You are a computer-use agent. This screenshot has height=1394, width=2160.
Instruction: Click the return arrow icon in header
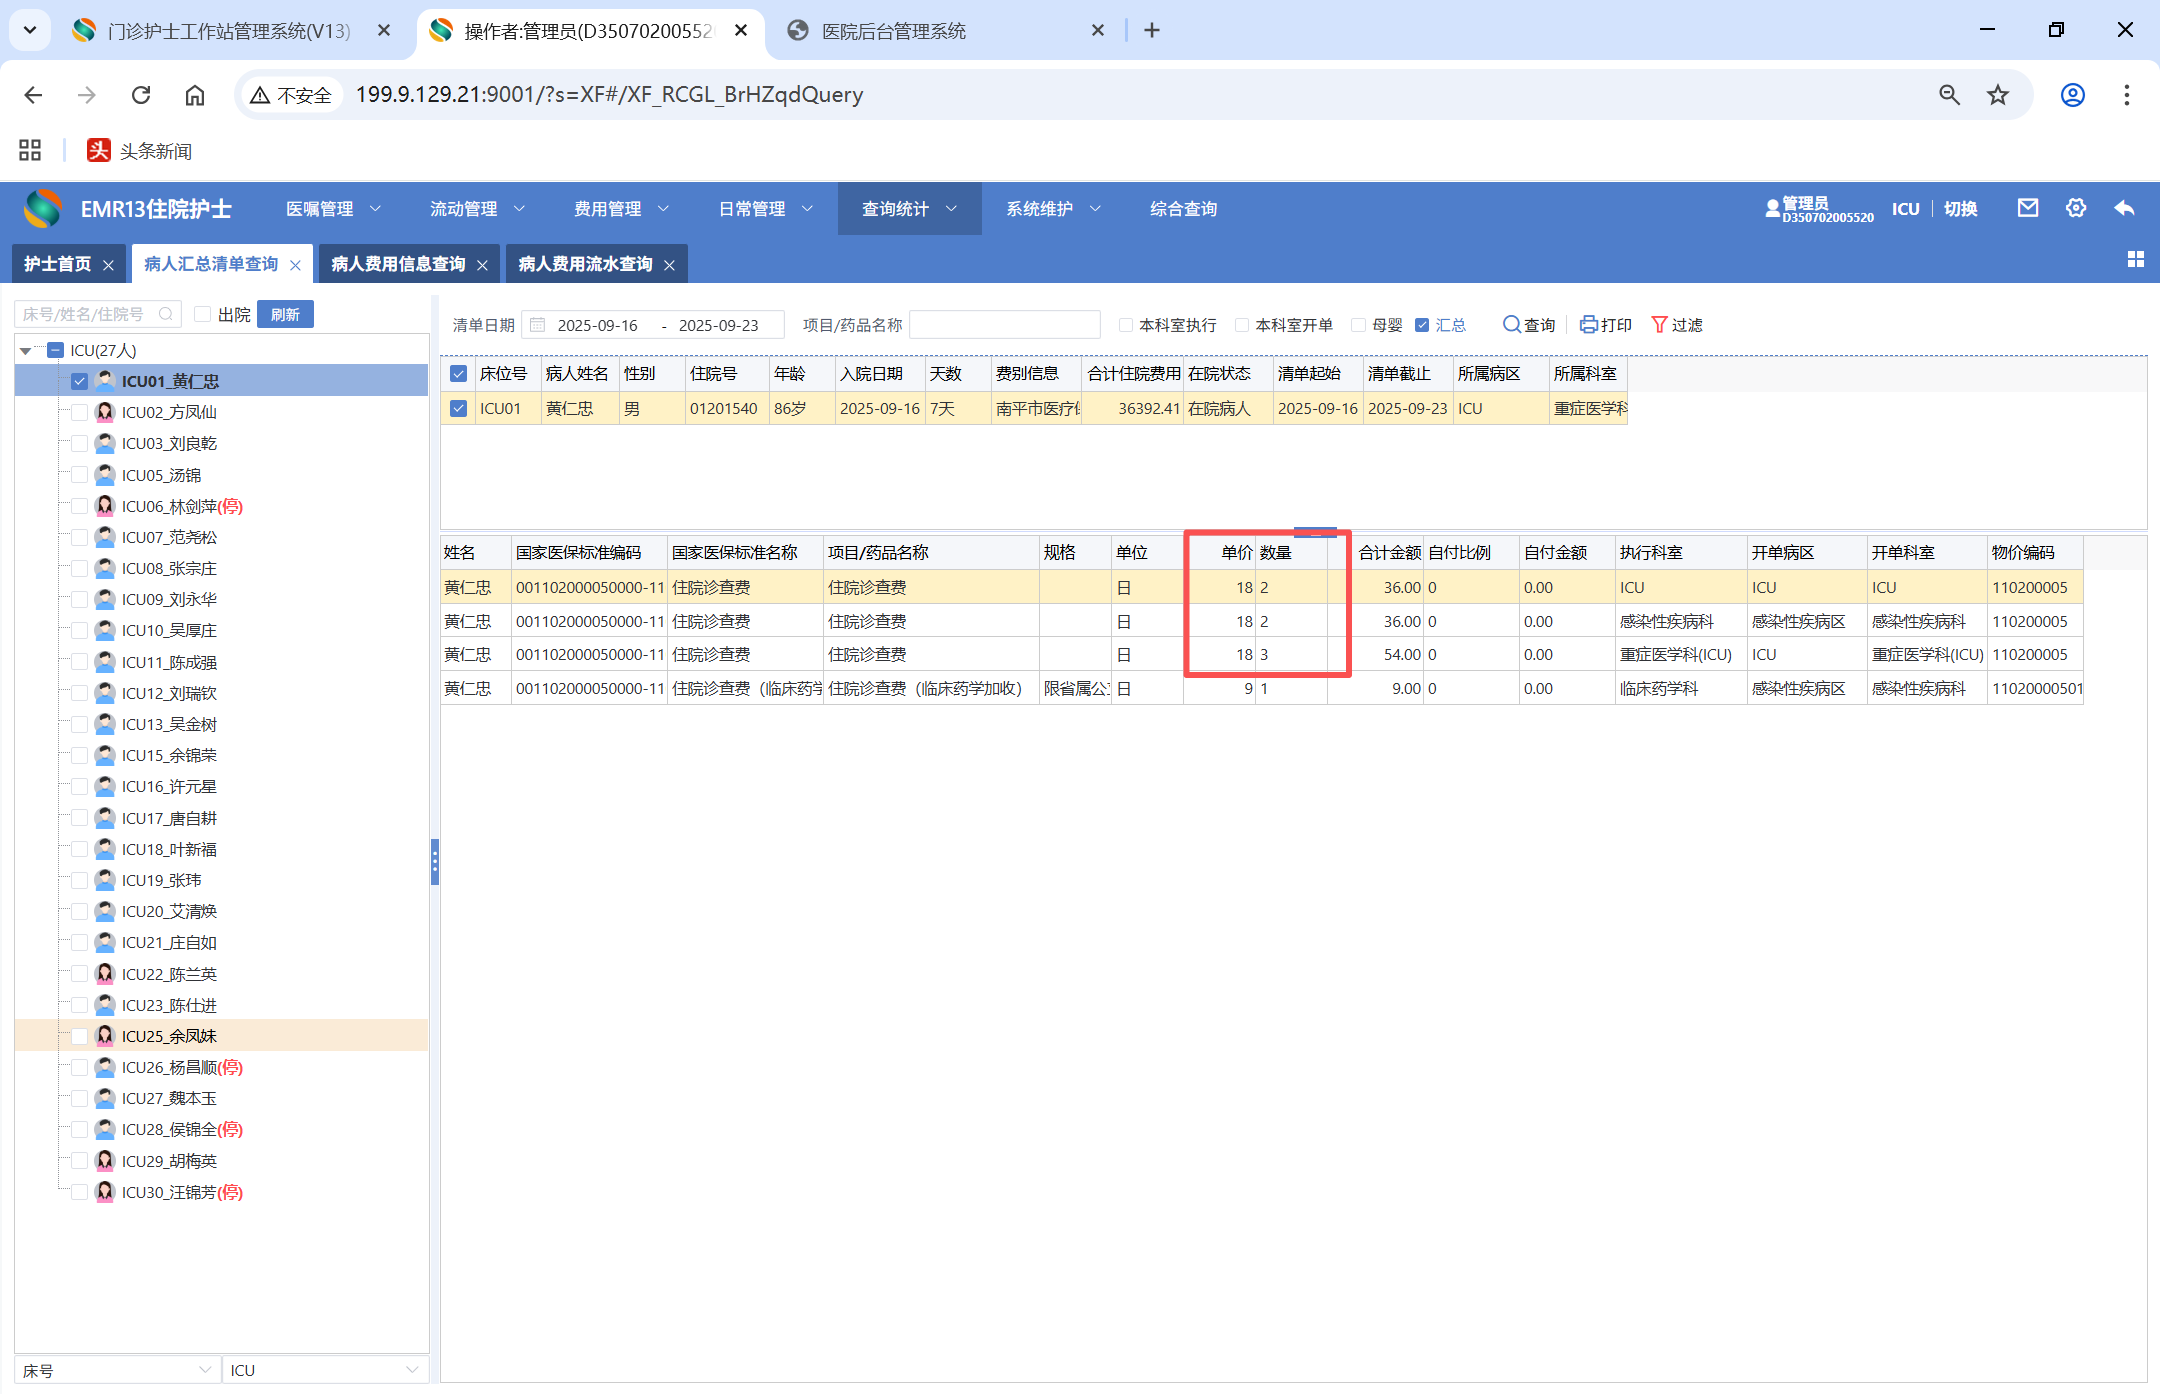coord(2124,208)
